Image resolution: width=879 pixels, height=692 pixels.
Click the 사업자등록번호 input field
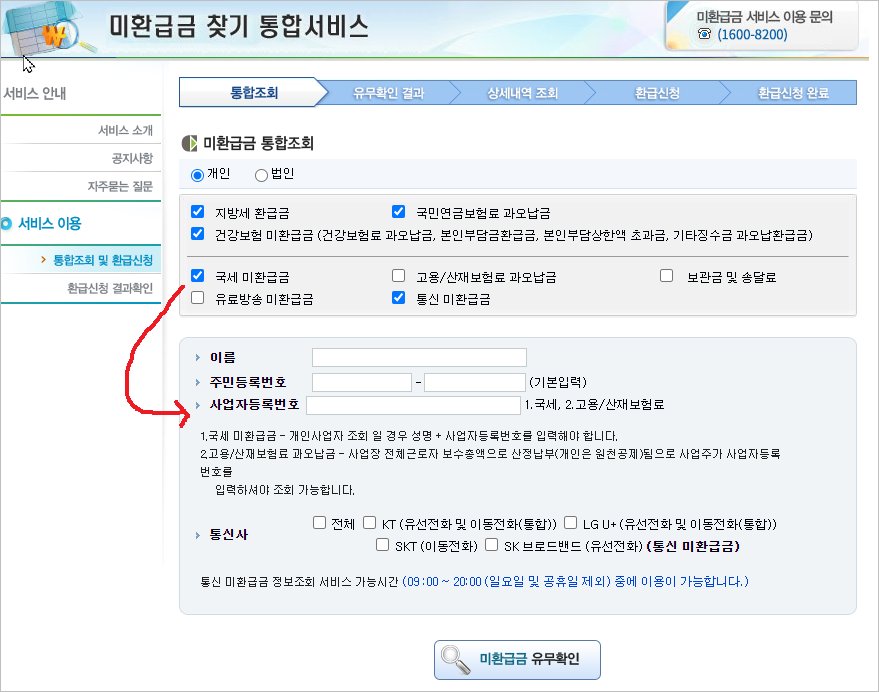click(413, 406)
